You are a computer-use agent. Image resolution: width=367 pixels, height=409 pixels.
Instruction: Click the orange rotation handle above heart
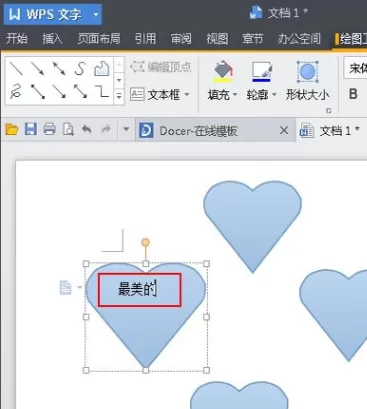coord(145,242)
